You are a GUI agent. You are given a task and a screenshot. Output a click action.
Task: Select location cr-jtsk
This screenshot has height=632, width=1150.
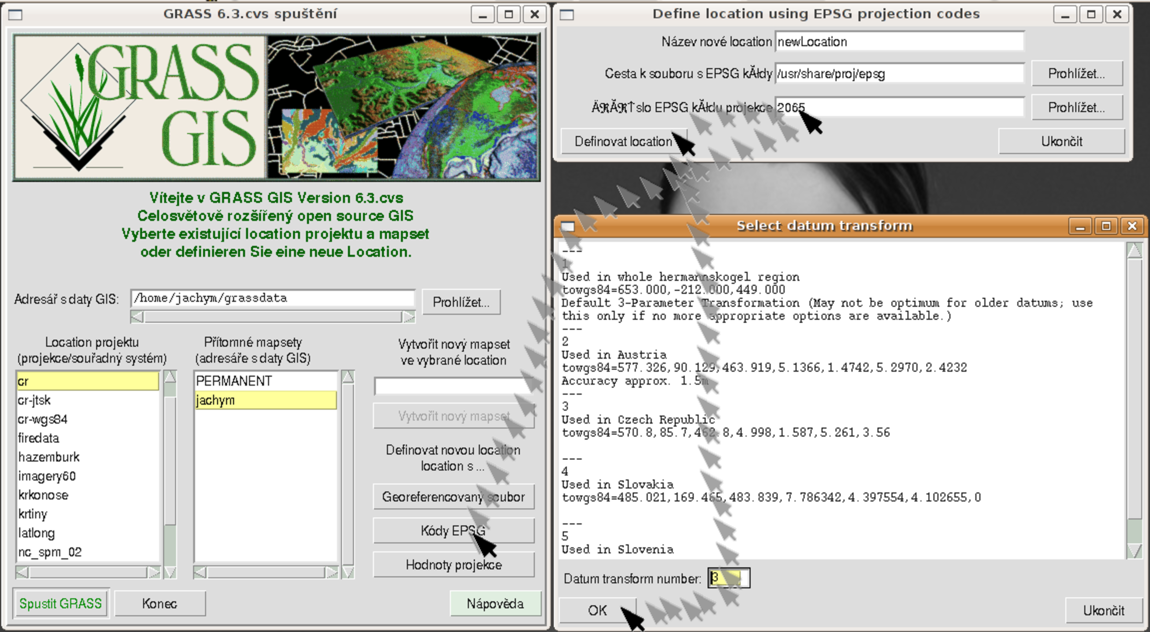pos(87,400)
